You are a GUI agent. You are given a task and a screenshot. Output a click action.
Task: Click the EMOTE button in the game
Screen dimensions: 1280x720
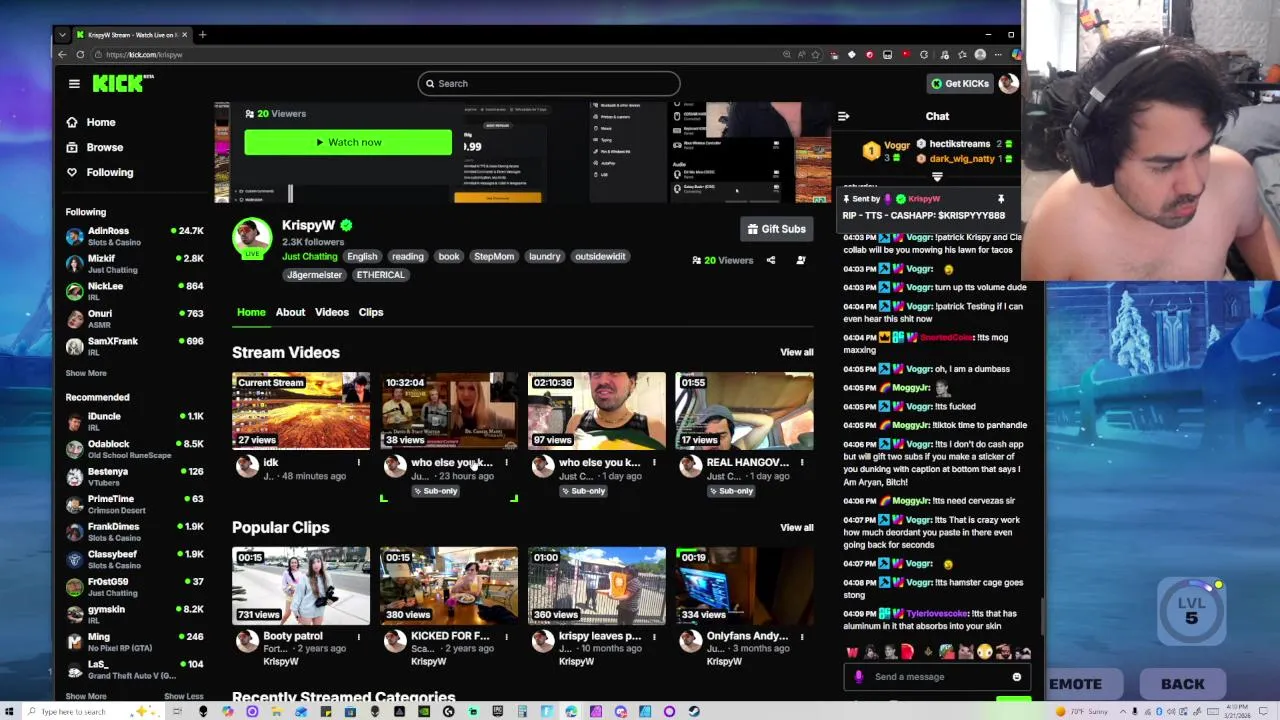pos(1076,684)
